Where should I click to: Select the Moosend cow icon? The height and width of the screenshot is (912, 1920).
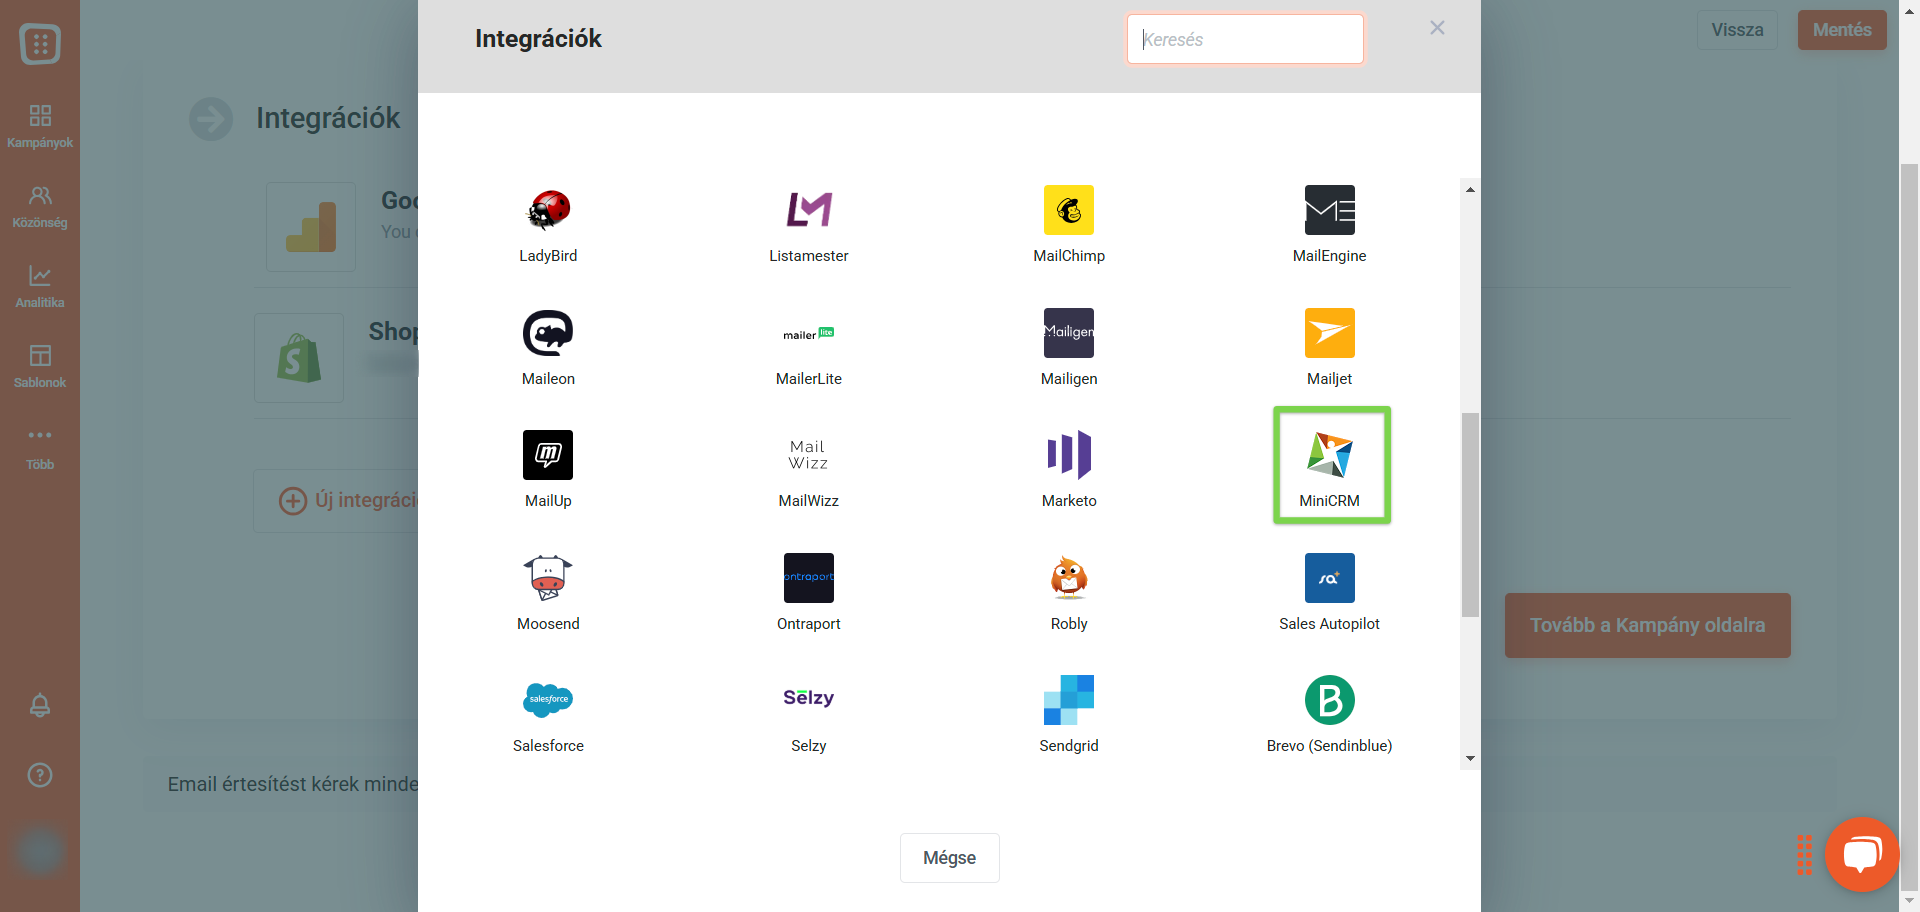(x=548, y=578)
